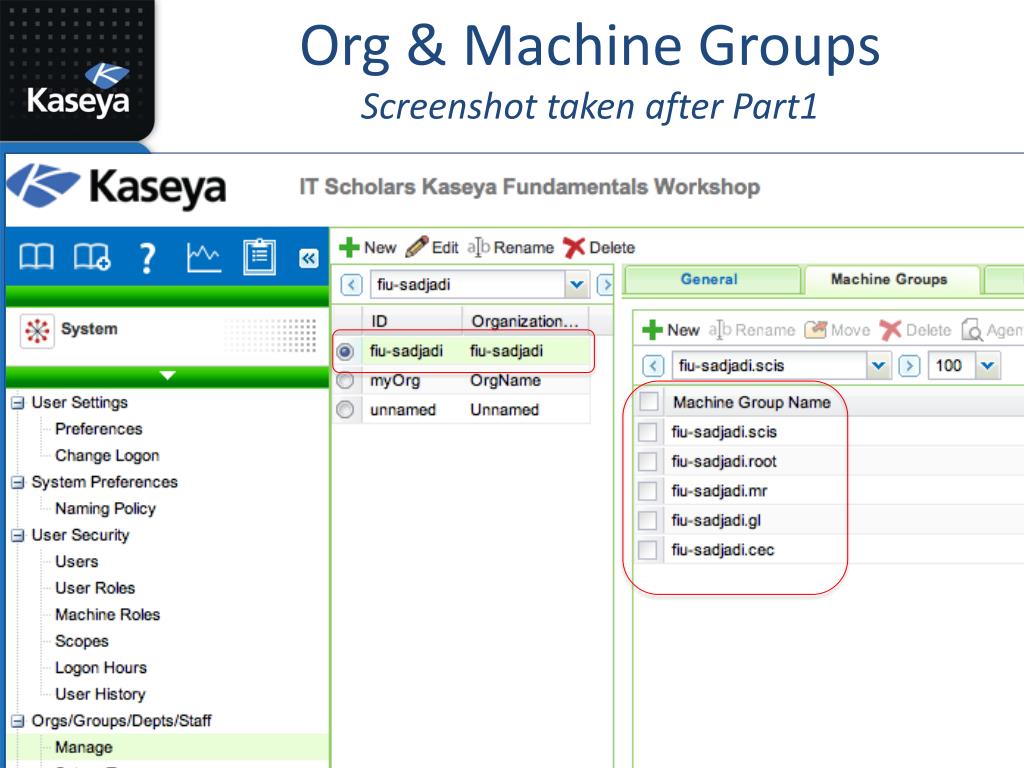Click the System module icon
The image size is (1024, 768).
tap(37, 330)
